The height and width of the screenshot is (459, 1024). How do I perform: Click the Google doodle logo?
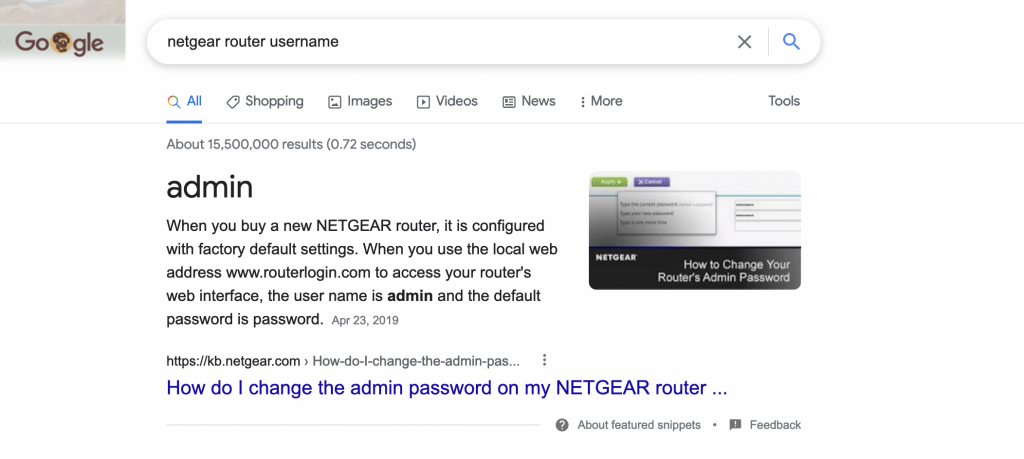[x=60, y=43]
